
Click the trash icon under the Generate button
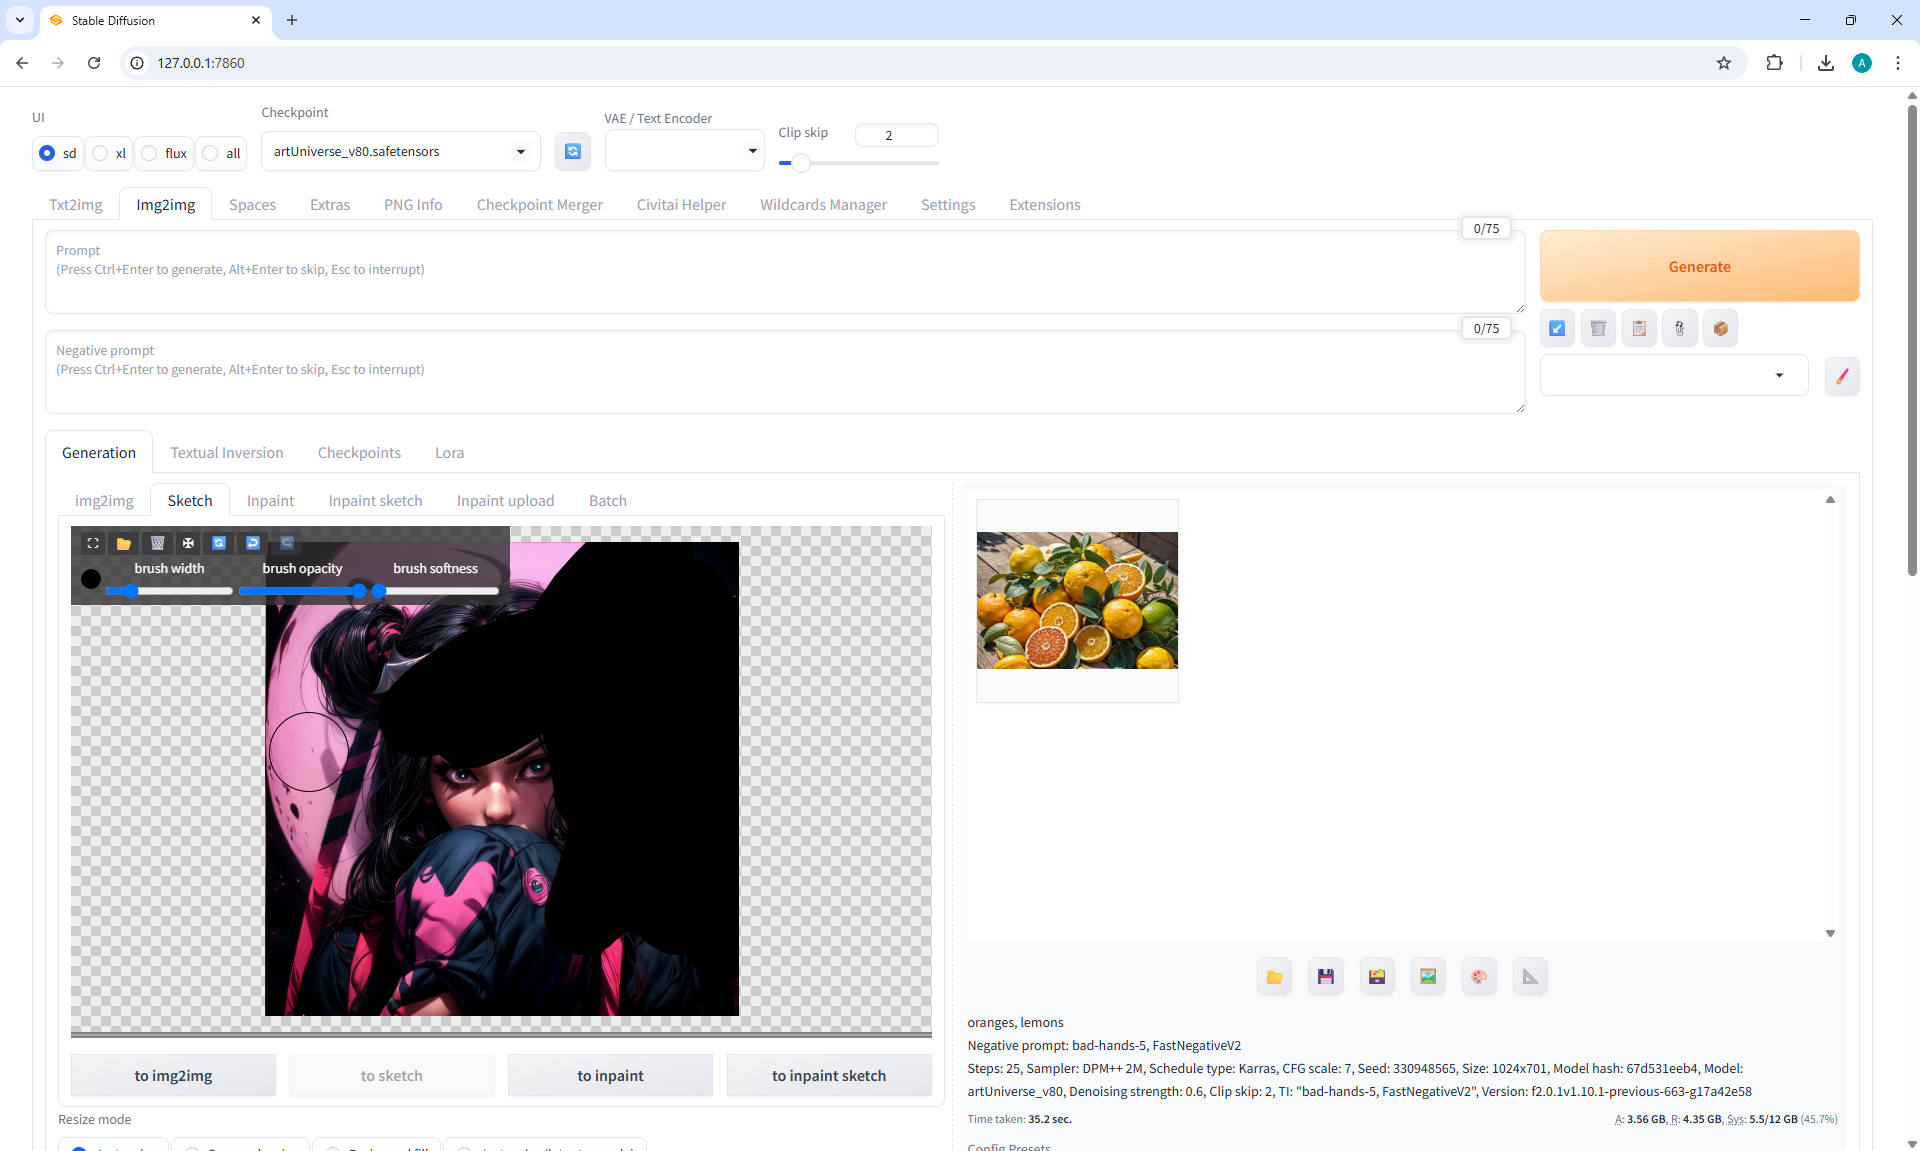1598,328
